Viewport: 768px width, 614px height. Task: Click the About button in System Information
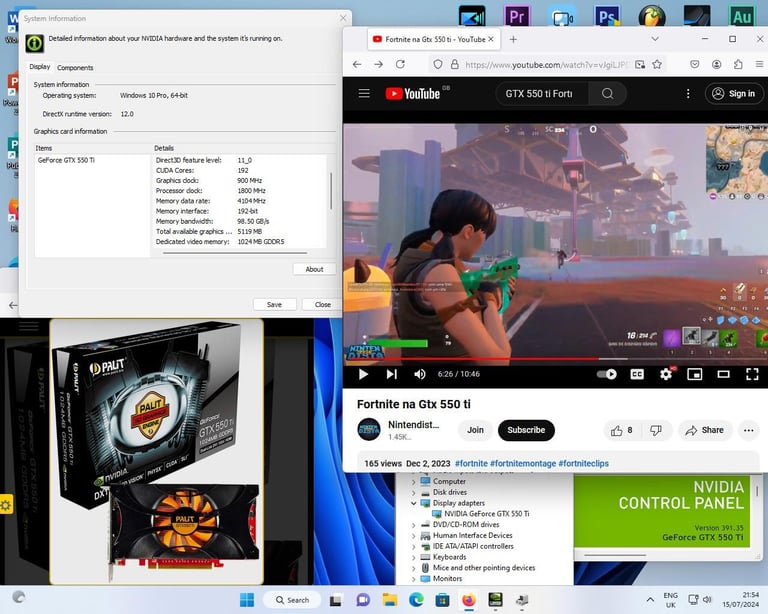click(x=314, y=269)
